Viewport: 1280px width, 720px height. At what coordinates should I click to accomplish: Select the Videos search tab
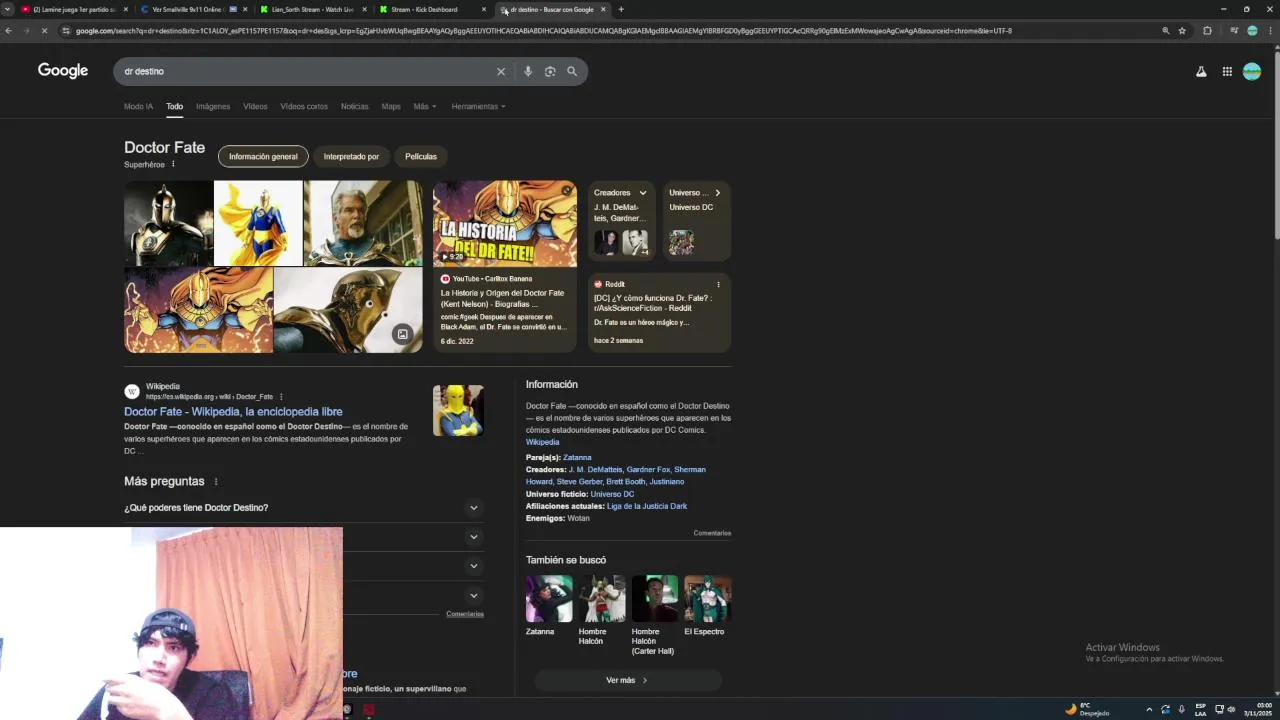(255, 106)
